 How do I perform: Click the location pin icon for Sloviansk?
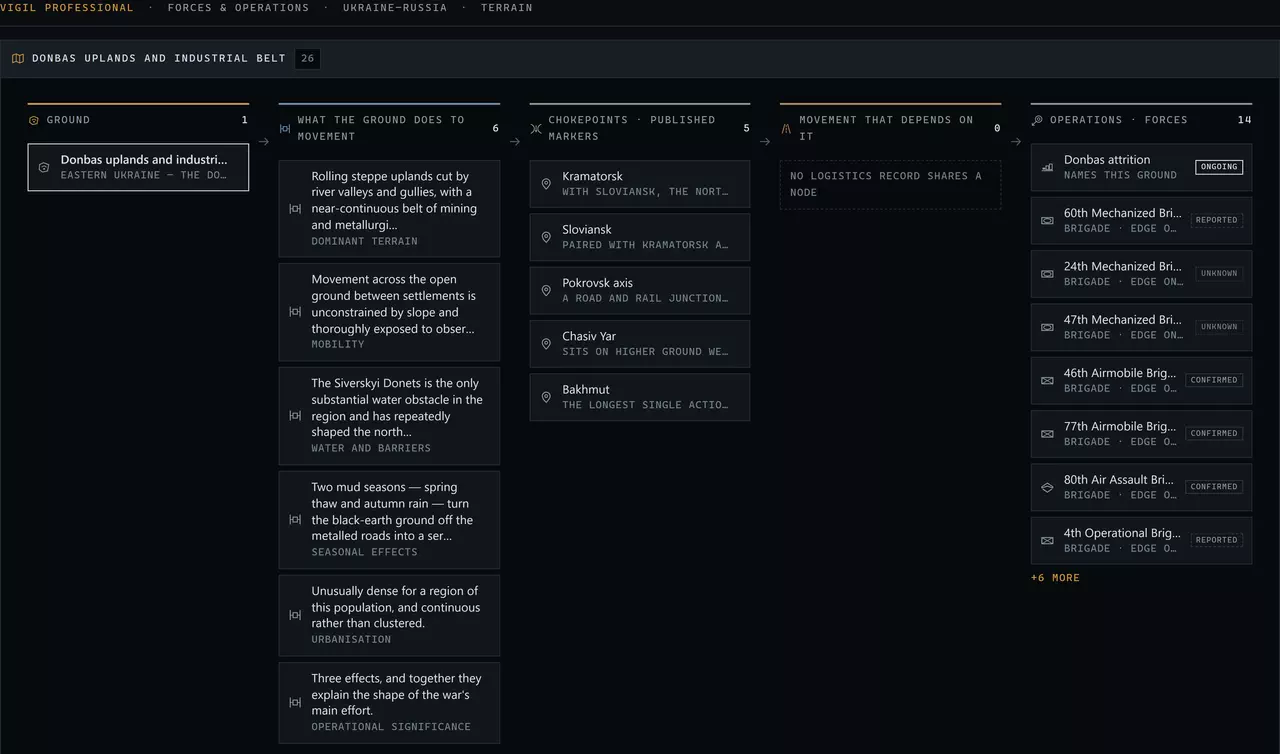tap(546, 237)
